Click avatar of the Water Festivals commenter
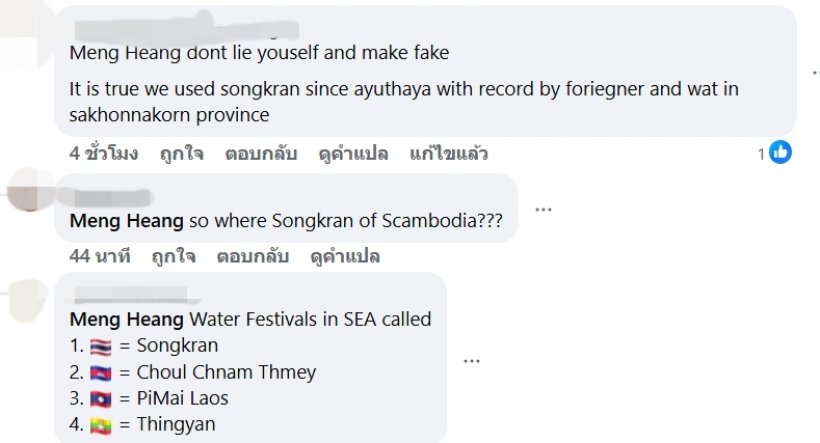Screen dimensions: 820x443 pos(25,293)
